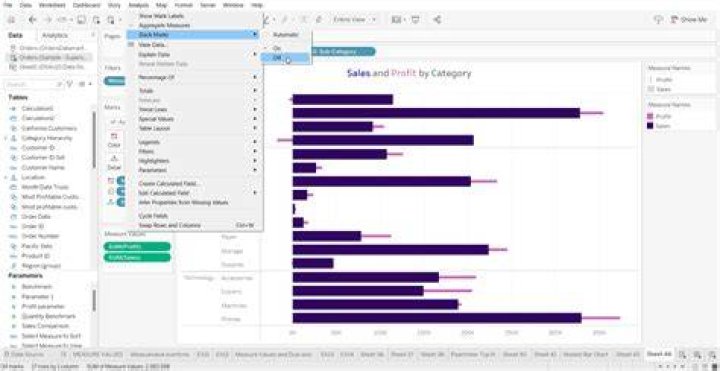Click the data pane search field
The width and height of the screenshot is (720, 371).
click(x=34, y=84)
